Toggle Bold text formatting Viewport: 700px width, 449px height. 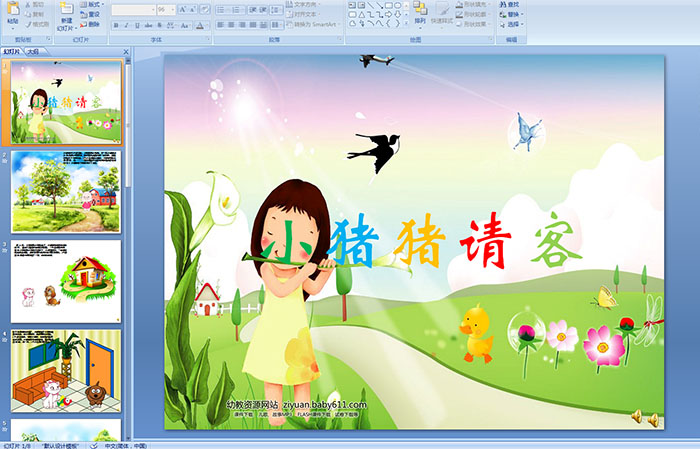coord(115,24)
